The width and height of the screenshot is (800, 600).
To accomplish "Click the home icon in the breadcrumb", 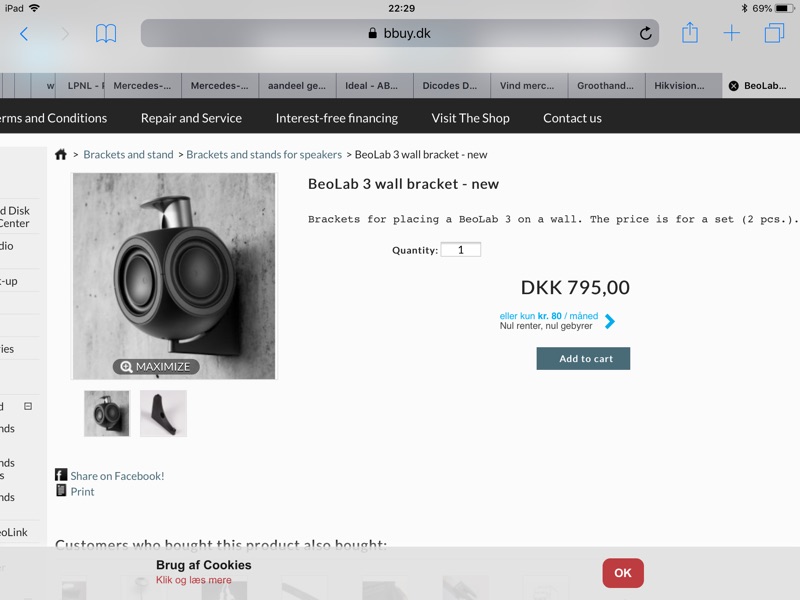I will tap(61, 155).
